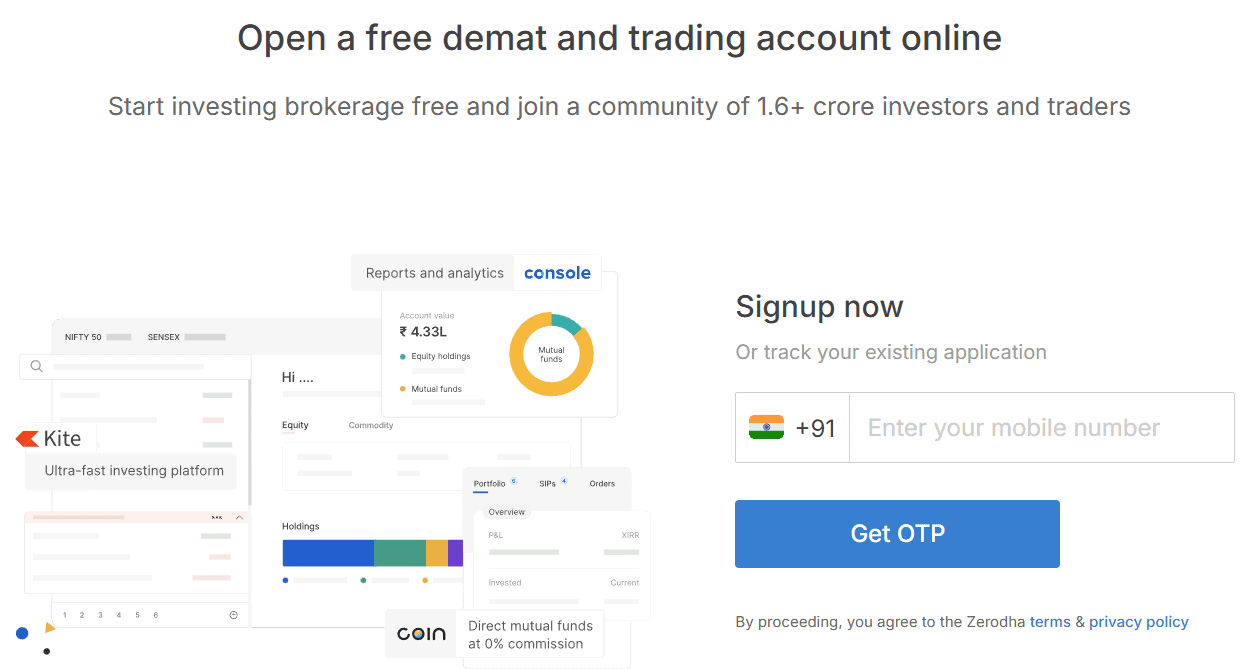
Task: Toggle the Mutual funds legend dot
Action: click(402, 389)
